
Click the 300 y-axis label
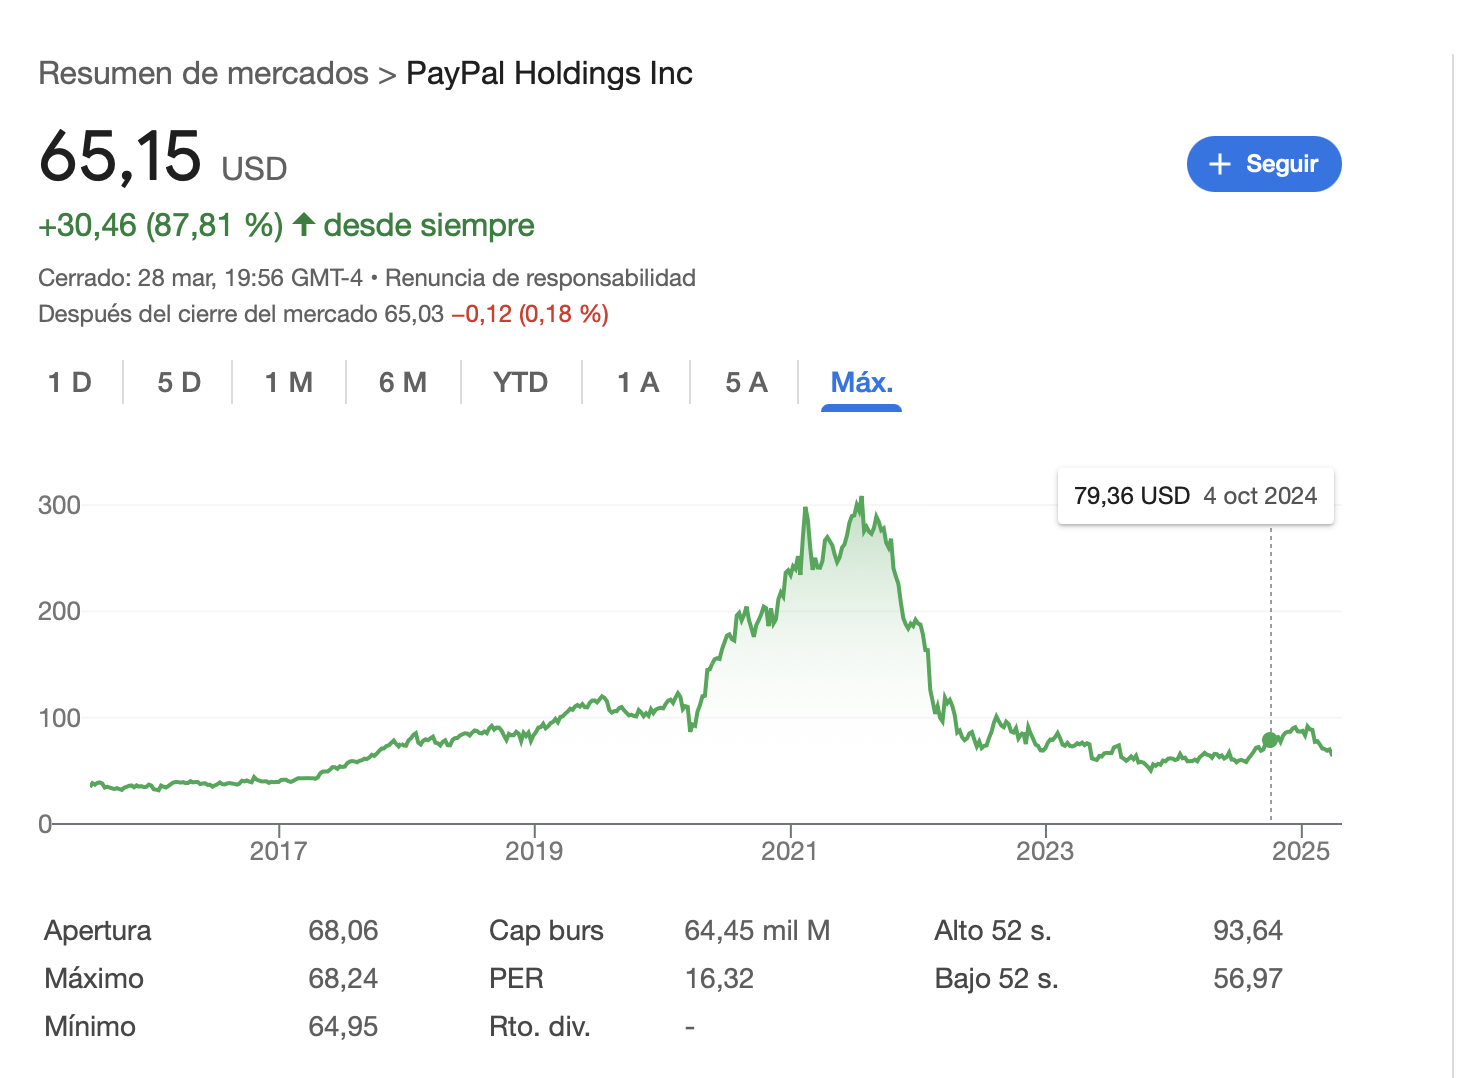[59, 505]
